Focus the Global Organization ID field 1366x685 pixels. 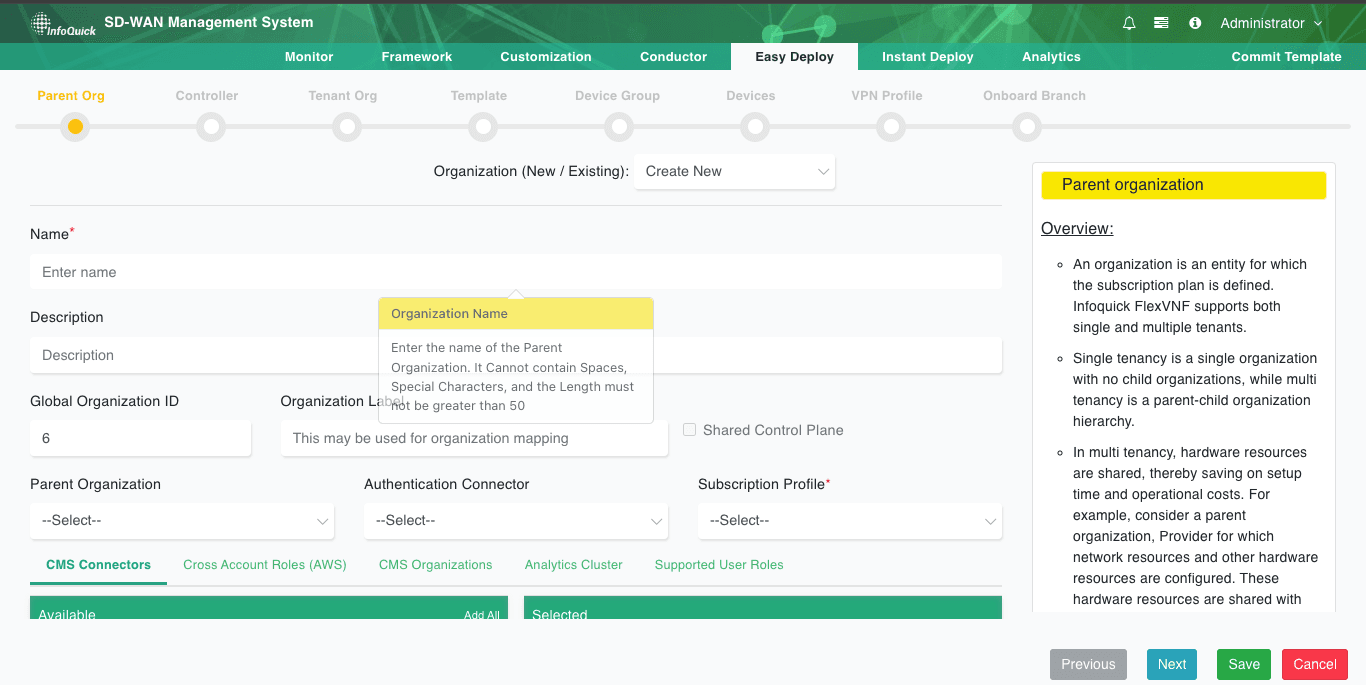[x=140, y=438]
